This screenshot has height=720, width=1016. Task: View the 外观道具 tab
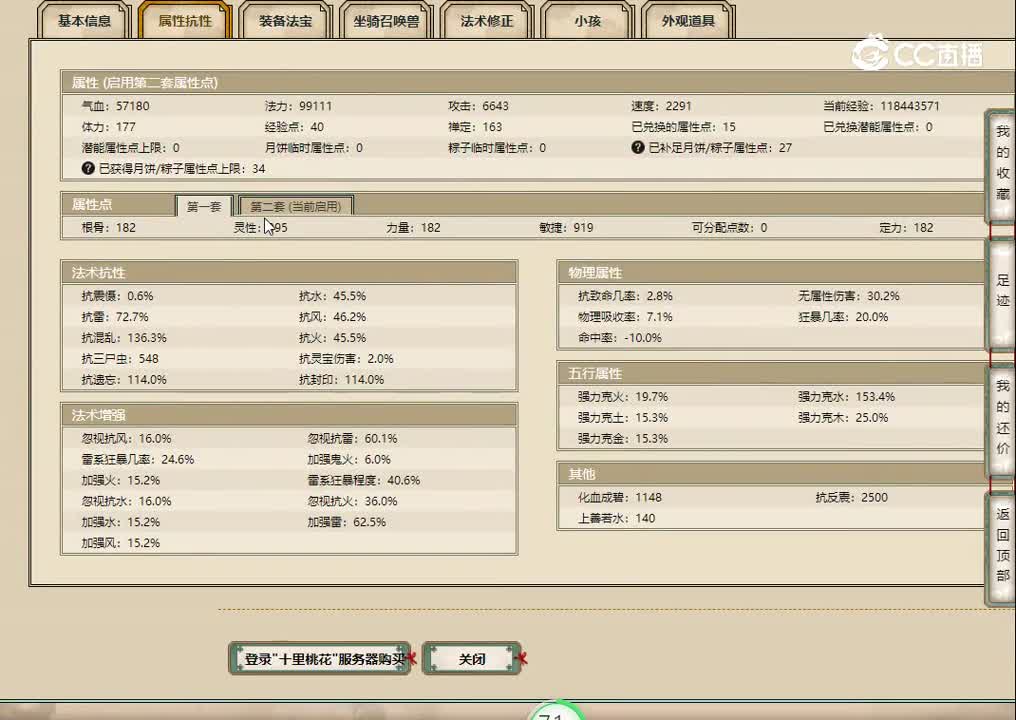[687, 21]
